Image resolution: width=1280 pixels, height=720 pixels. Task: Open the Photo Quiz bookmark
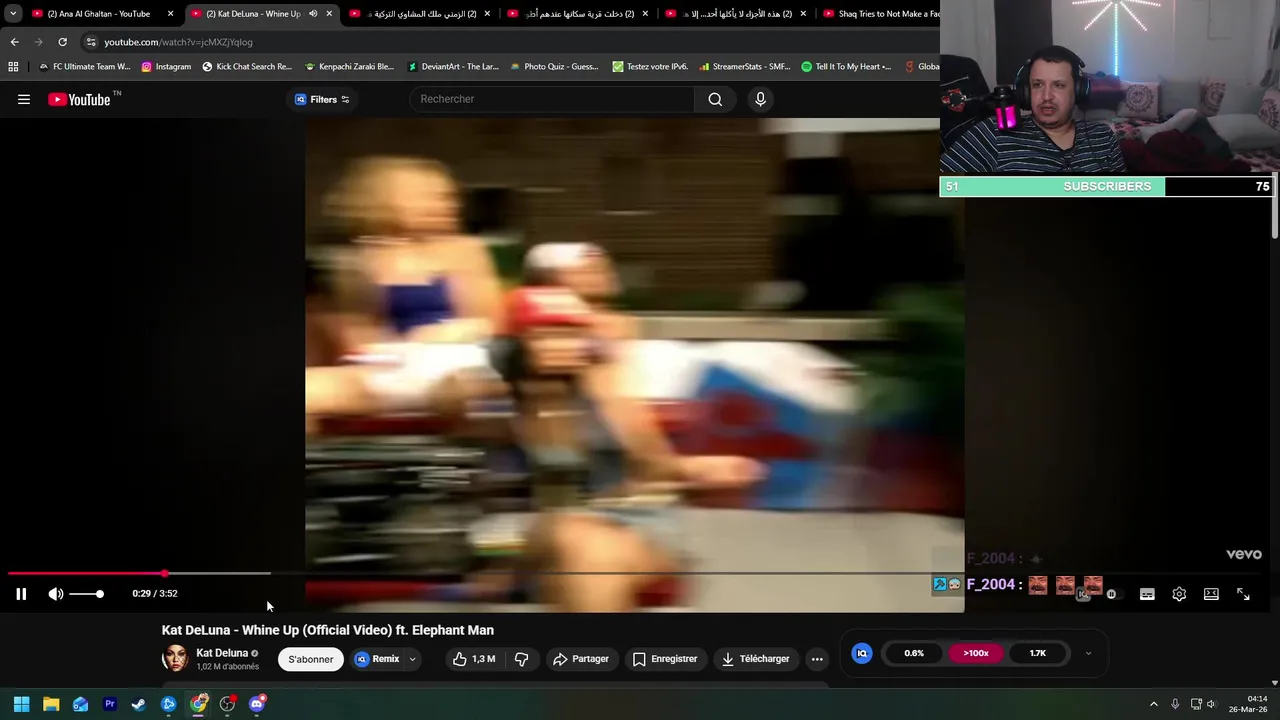click(554, 66)
